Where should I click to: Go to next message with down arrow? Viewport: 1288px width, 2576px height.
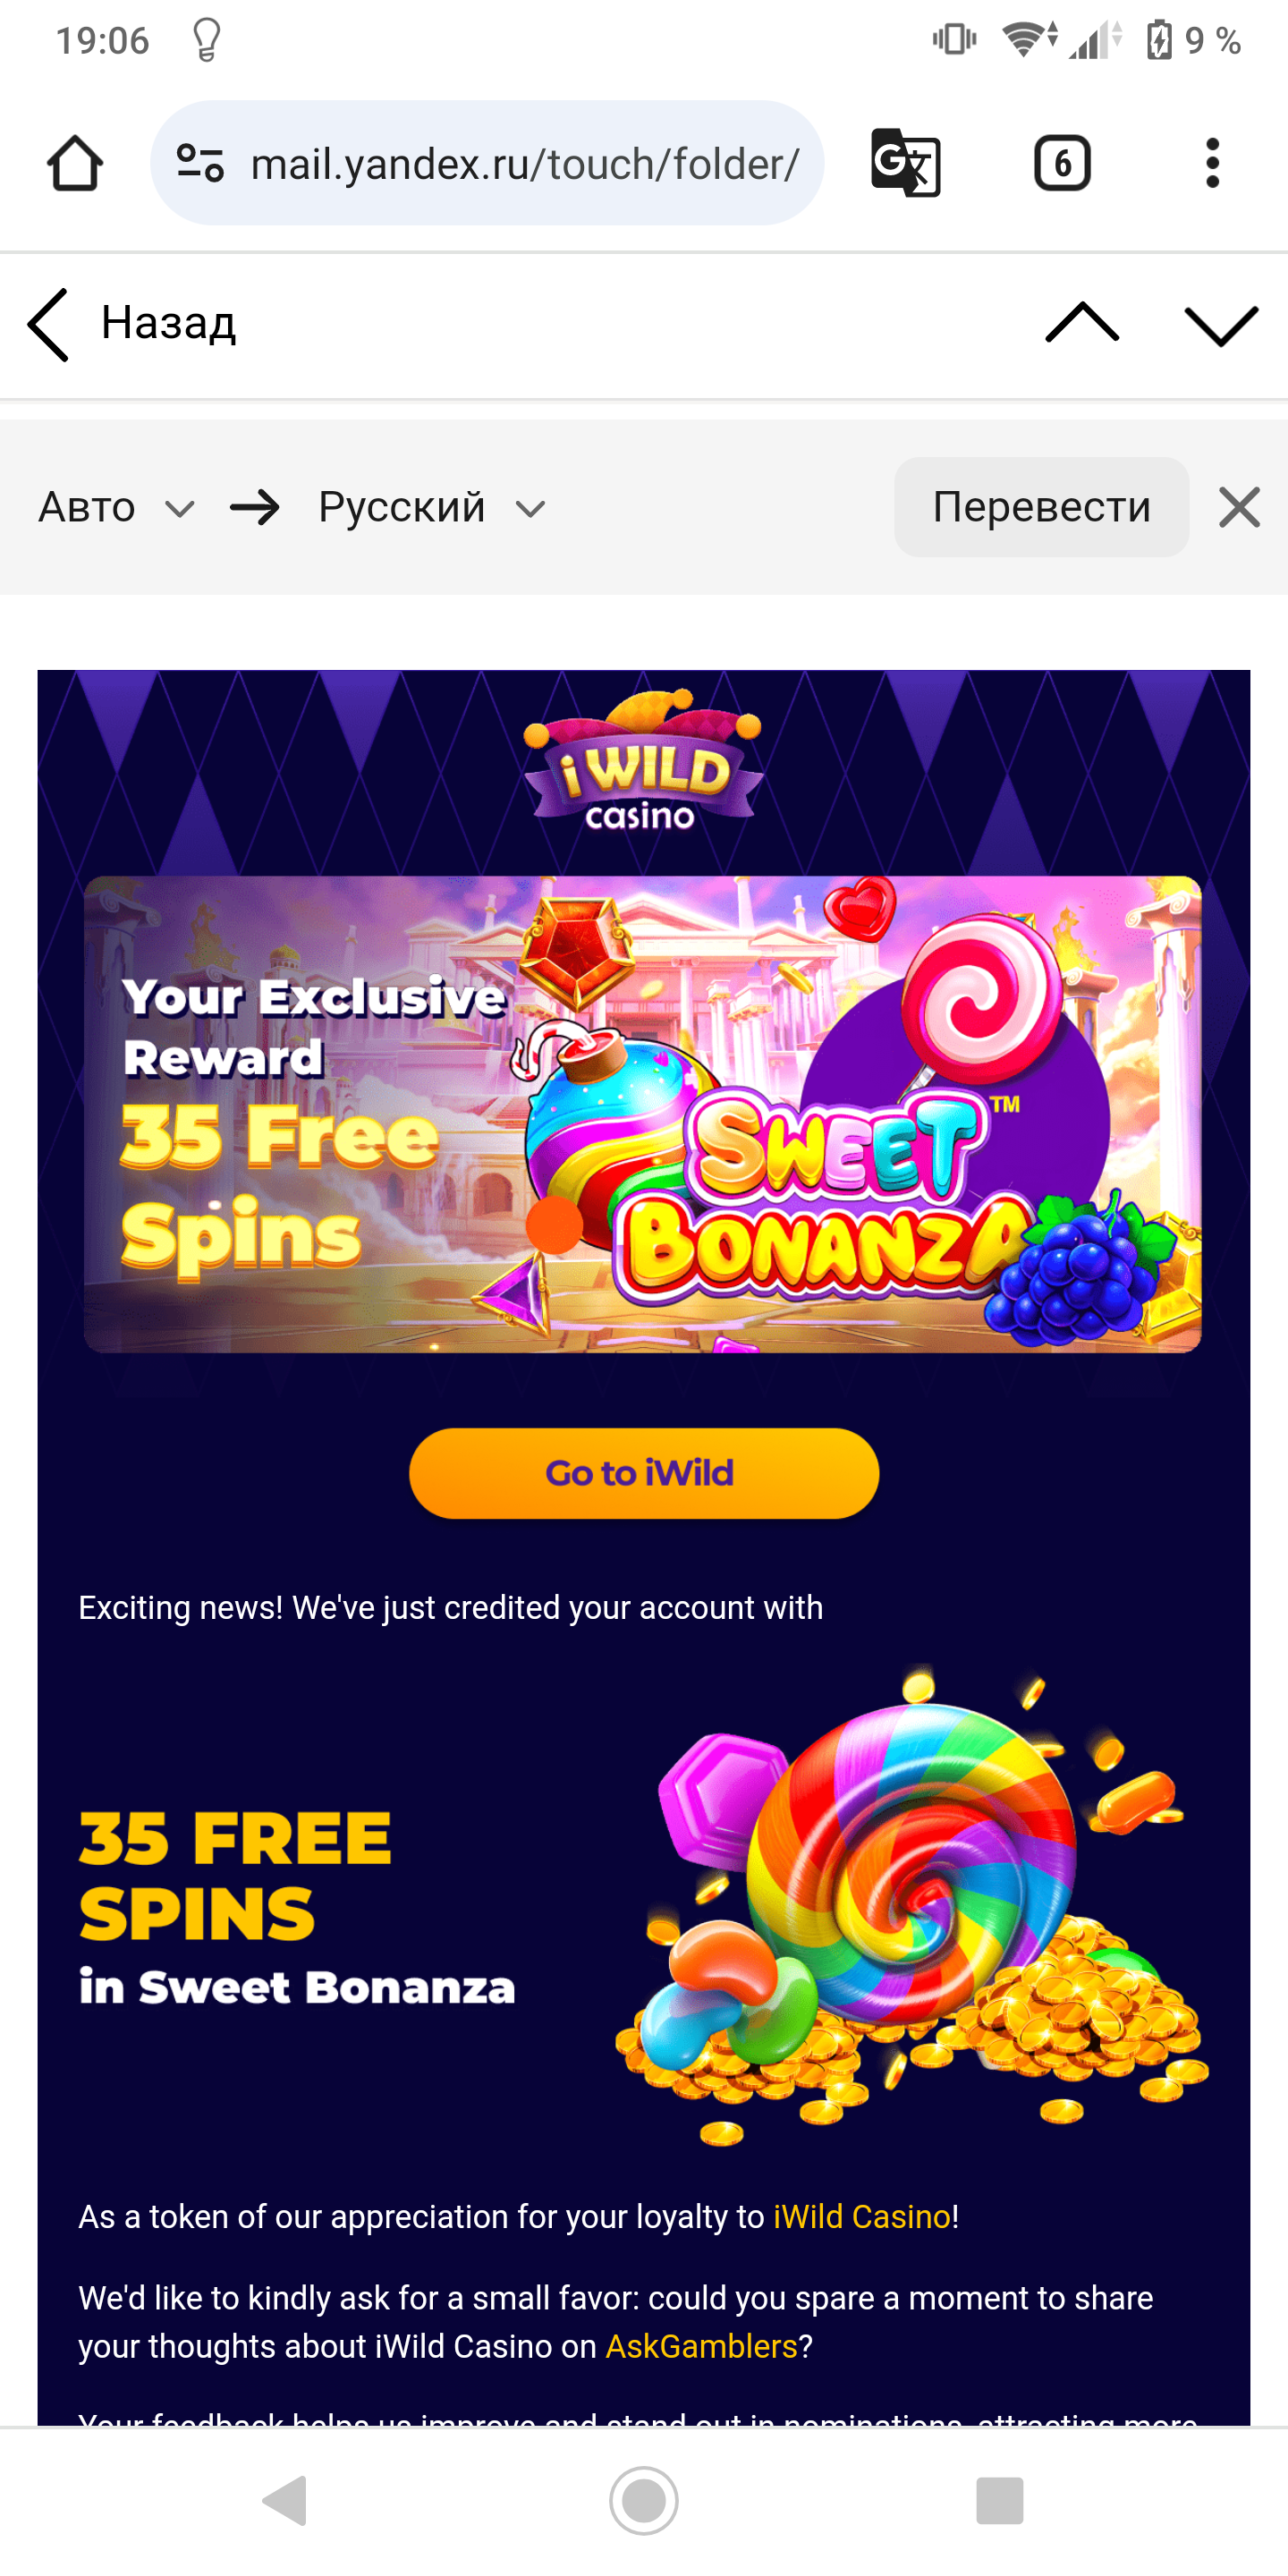click(x=1220, y=324)
